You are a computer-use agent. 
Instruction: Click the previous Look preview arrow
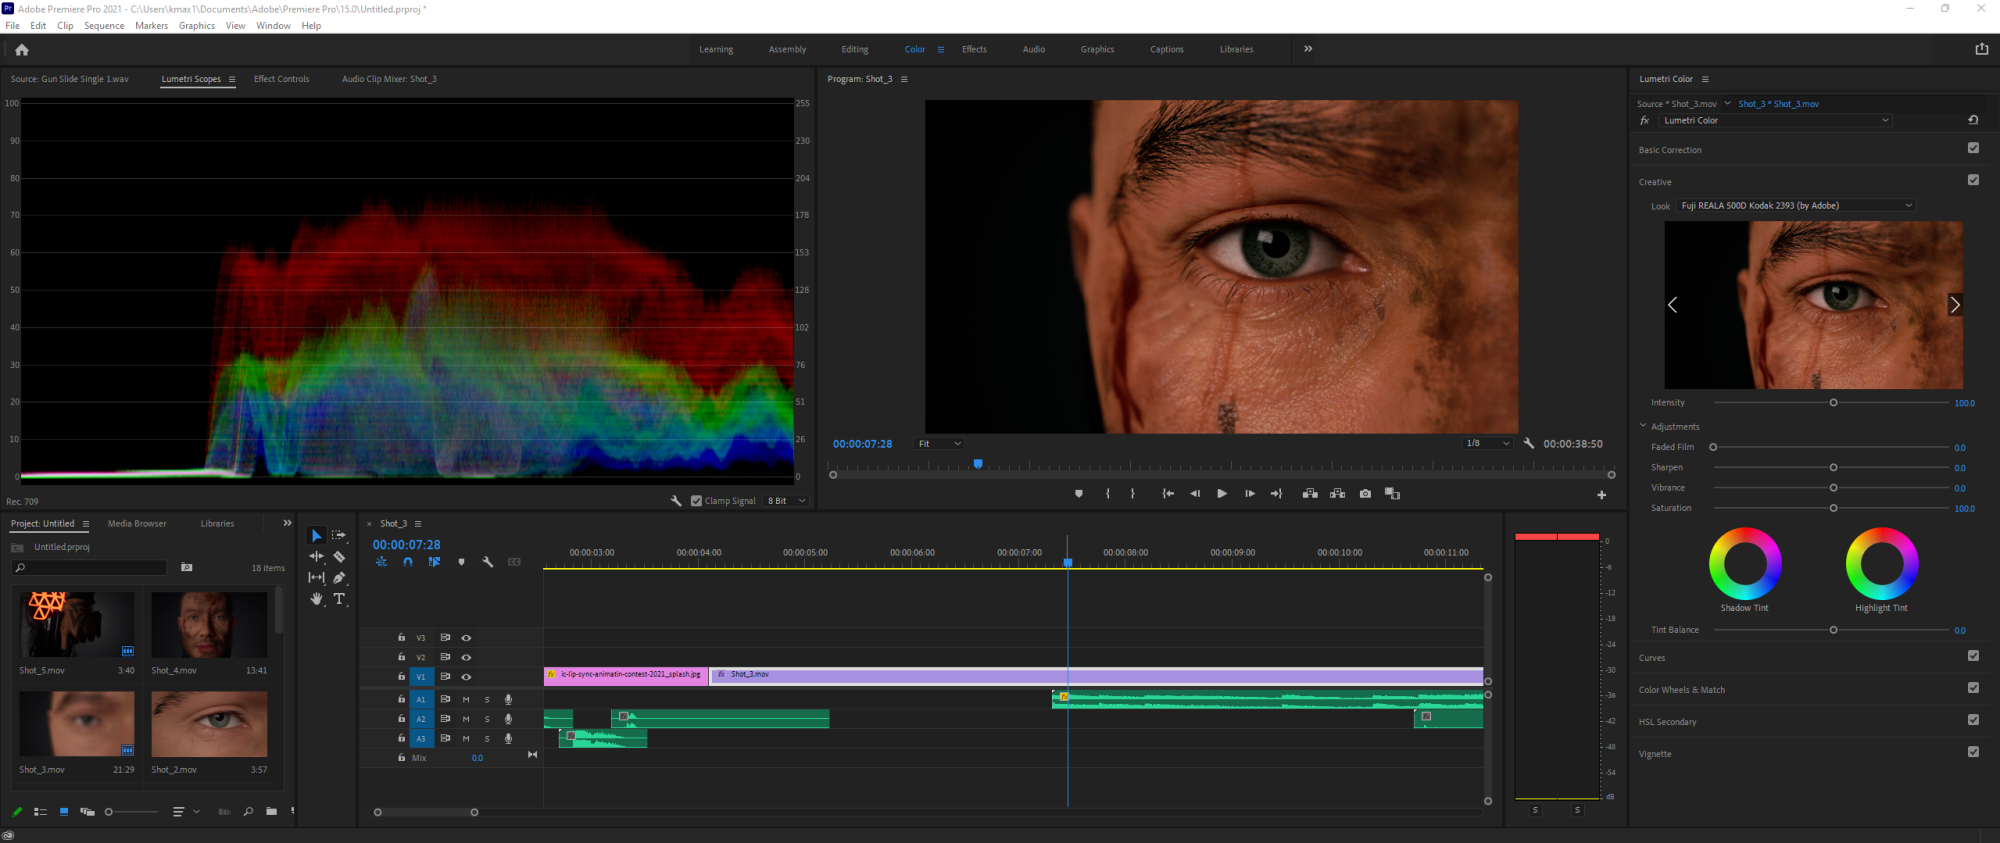click(1672, 305)
